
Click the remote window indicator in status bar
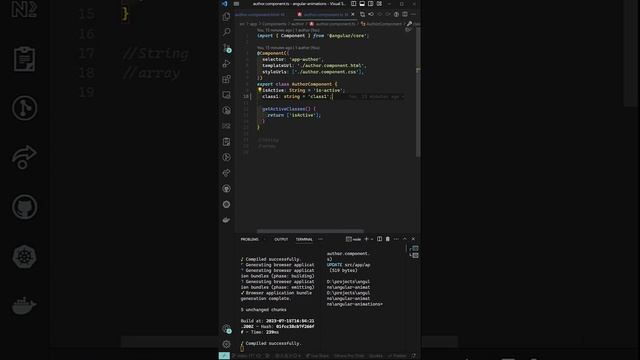click(224, 356)
